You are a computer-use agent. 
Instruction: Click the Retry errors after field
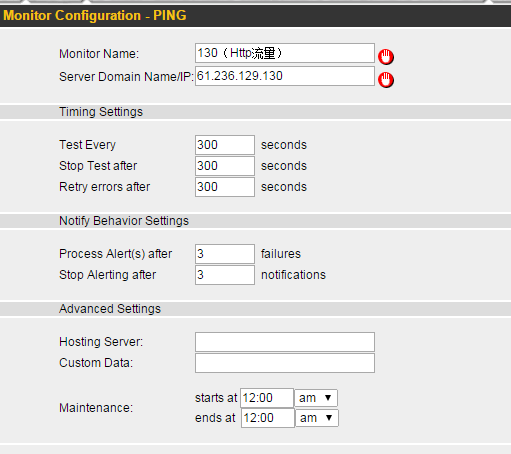pyautogui.click(x=225, y=187)
